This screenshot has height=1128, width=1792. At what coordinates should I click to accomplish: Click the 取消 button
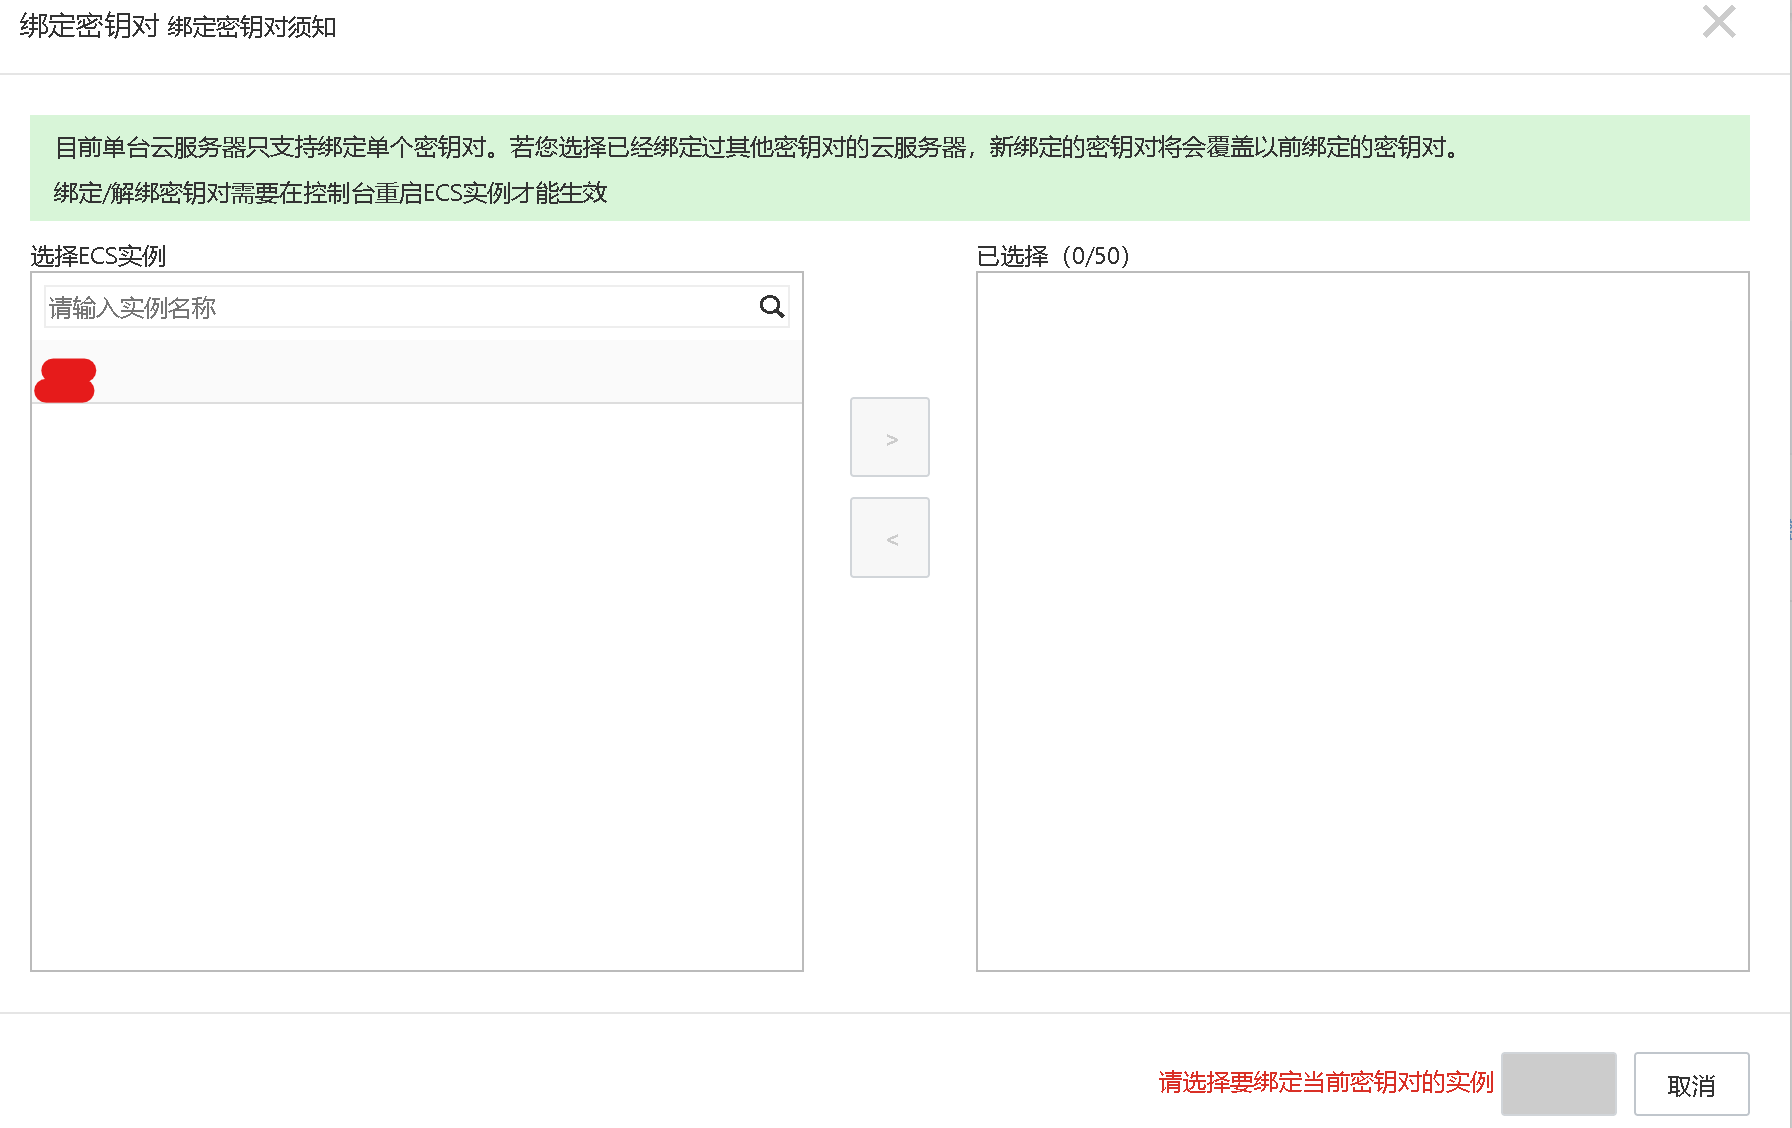(x=1691, y=1084)
